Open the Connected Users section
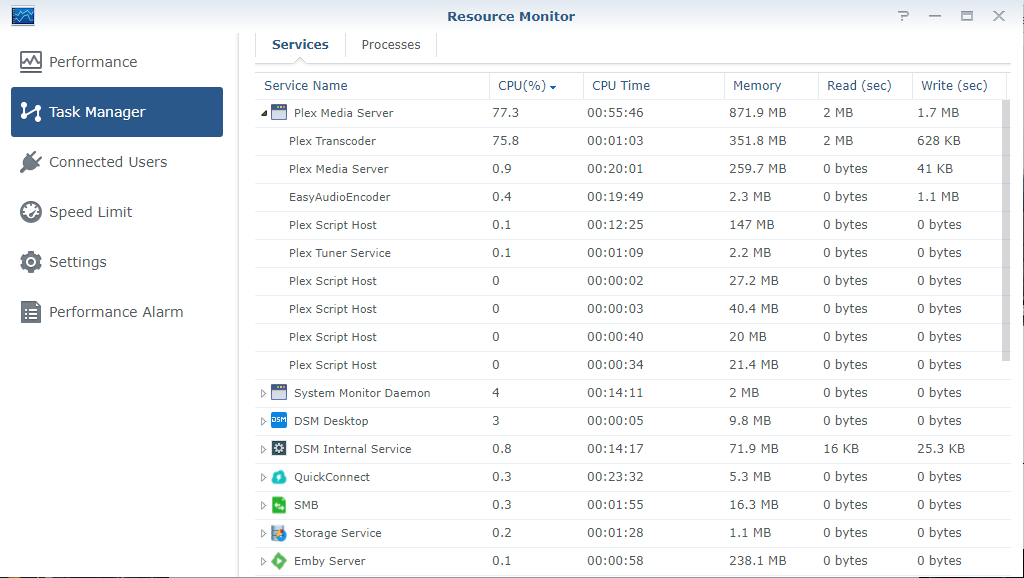 pyautogui.click(x=117, y=162)
